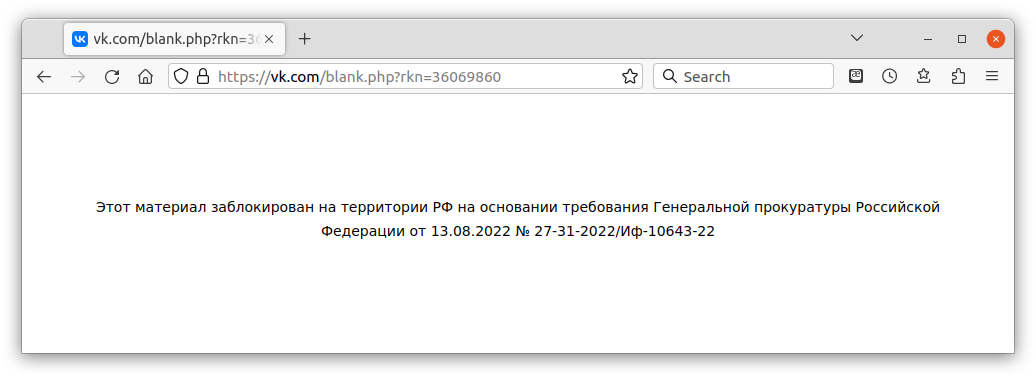Screen dimensions: 1036x374
Task: Open the history clock icon
Action: pos(889,77)
